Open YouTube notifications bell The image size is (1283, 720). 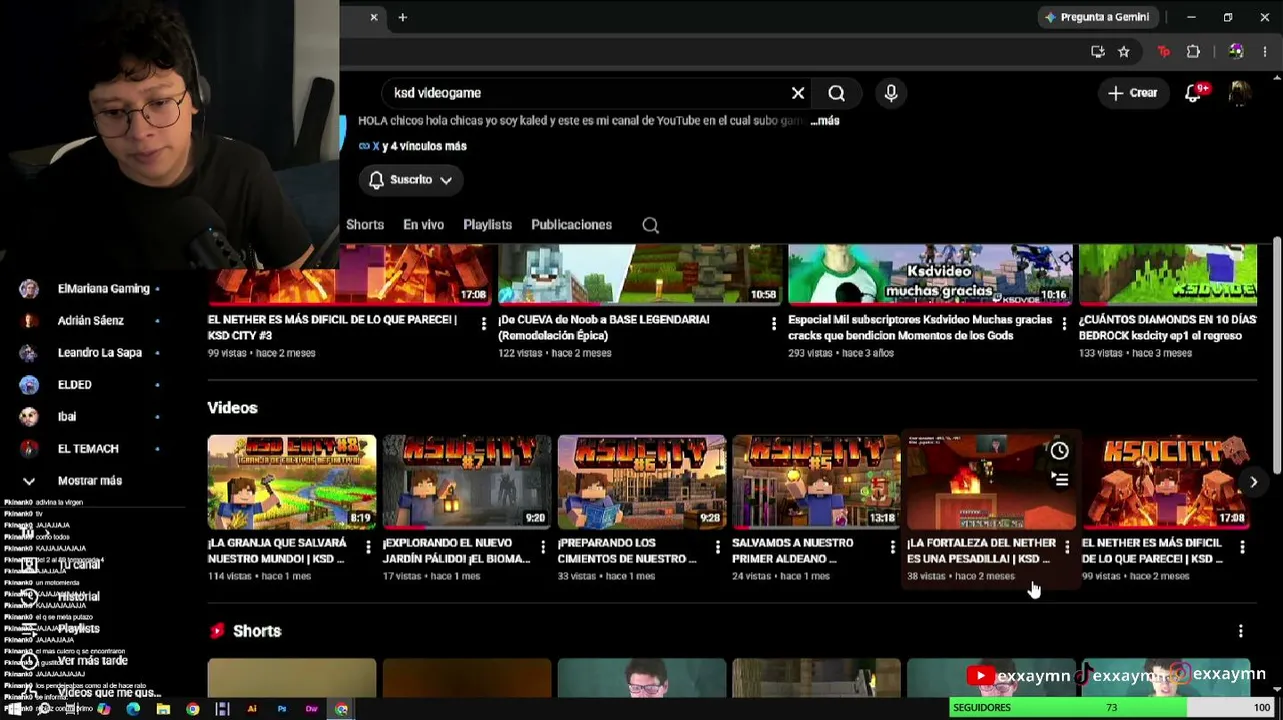coord(1193,93)
